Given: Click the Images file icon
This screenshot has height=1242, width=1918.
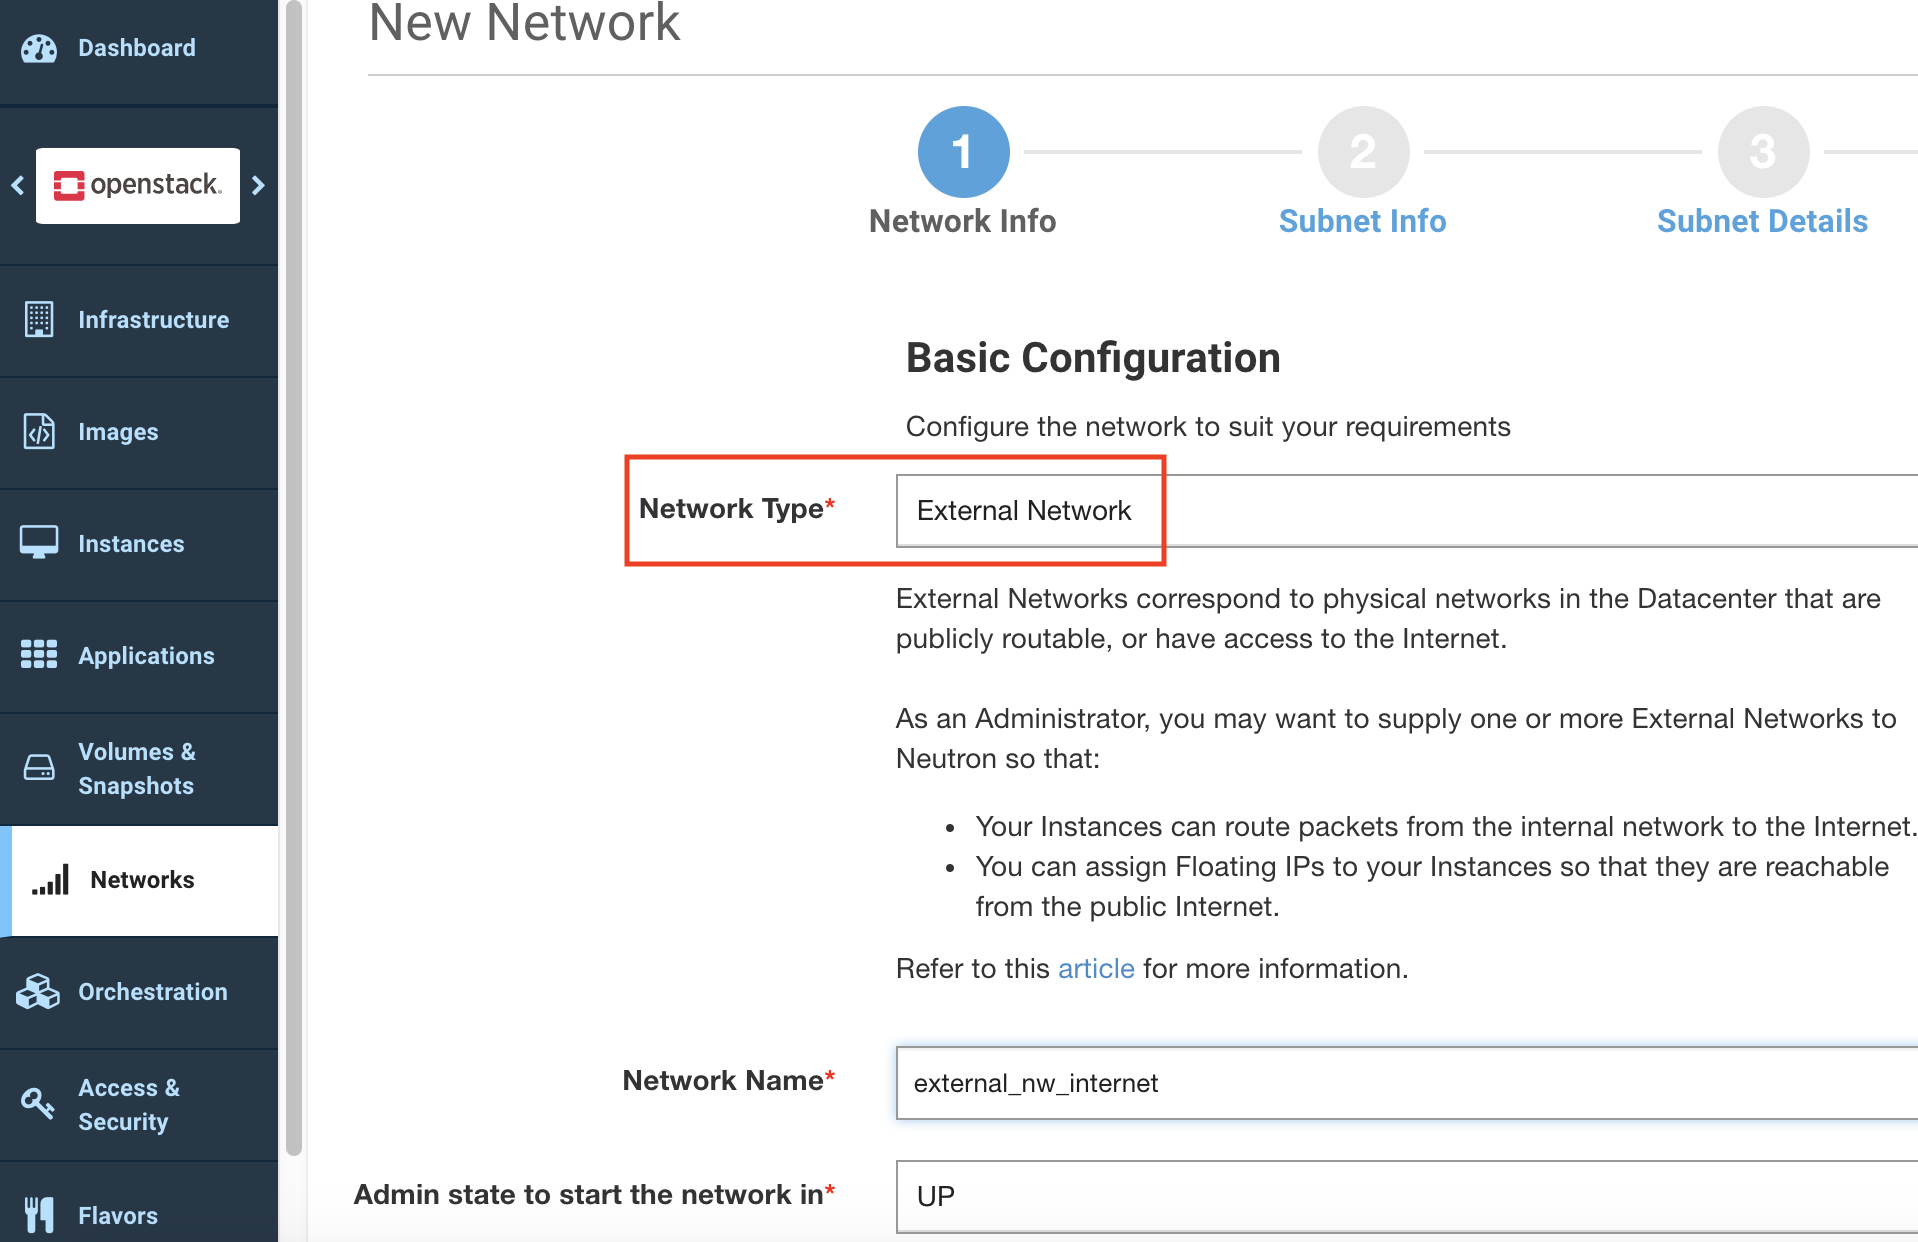Looking at the screenshot, I should click(x=39, y=432).
